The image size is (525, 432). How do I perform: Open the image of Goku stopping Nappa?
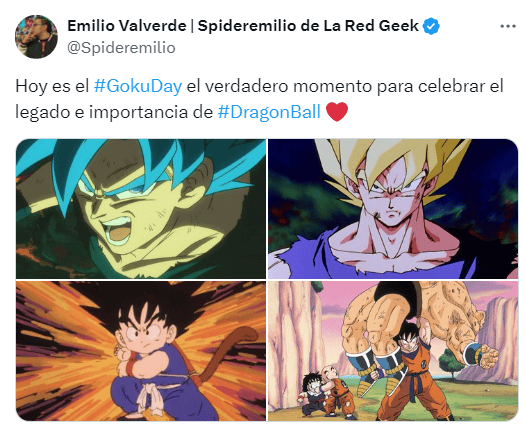pos(393,351)
